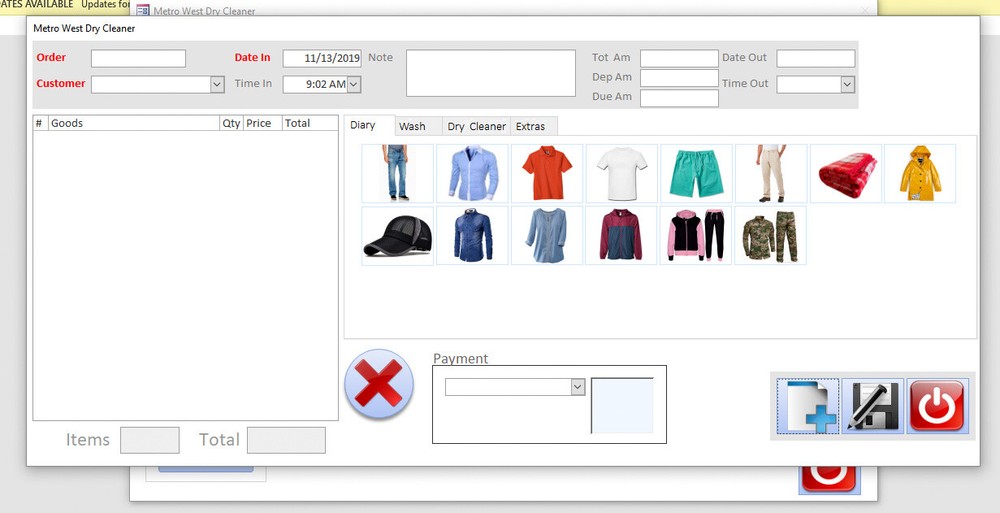
Task: Open the Time Out dropdown
Action: click(848, 84)
